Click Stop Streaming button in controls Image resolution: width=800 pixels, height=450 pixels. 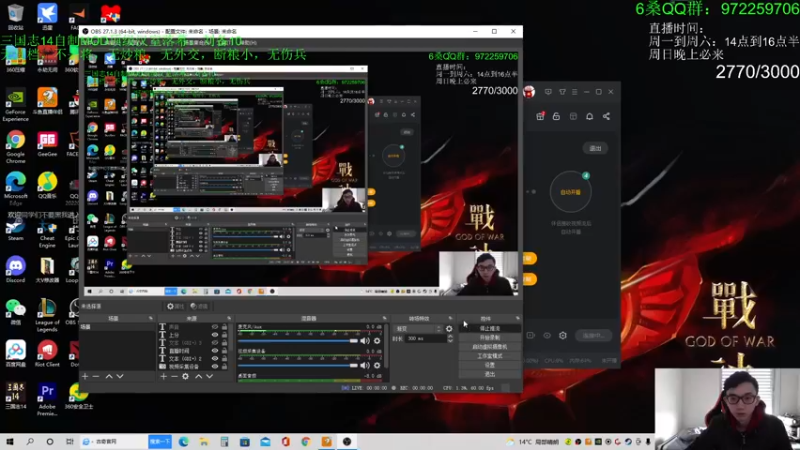pos(490,329)
